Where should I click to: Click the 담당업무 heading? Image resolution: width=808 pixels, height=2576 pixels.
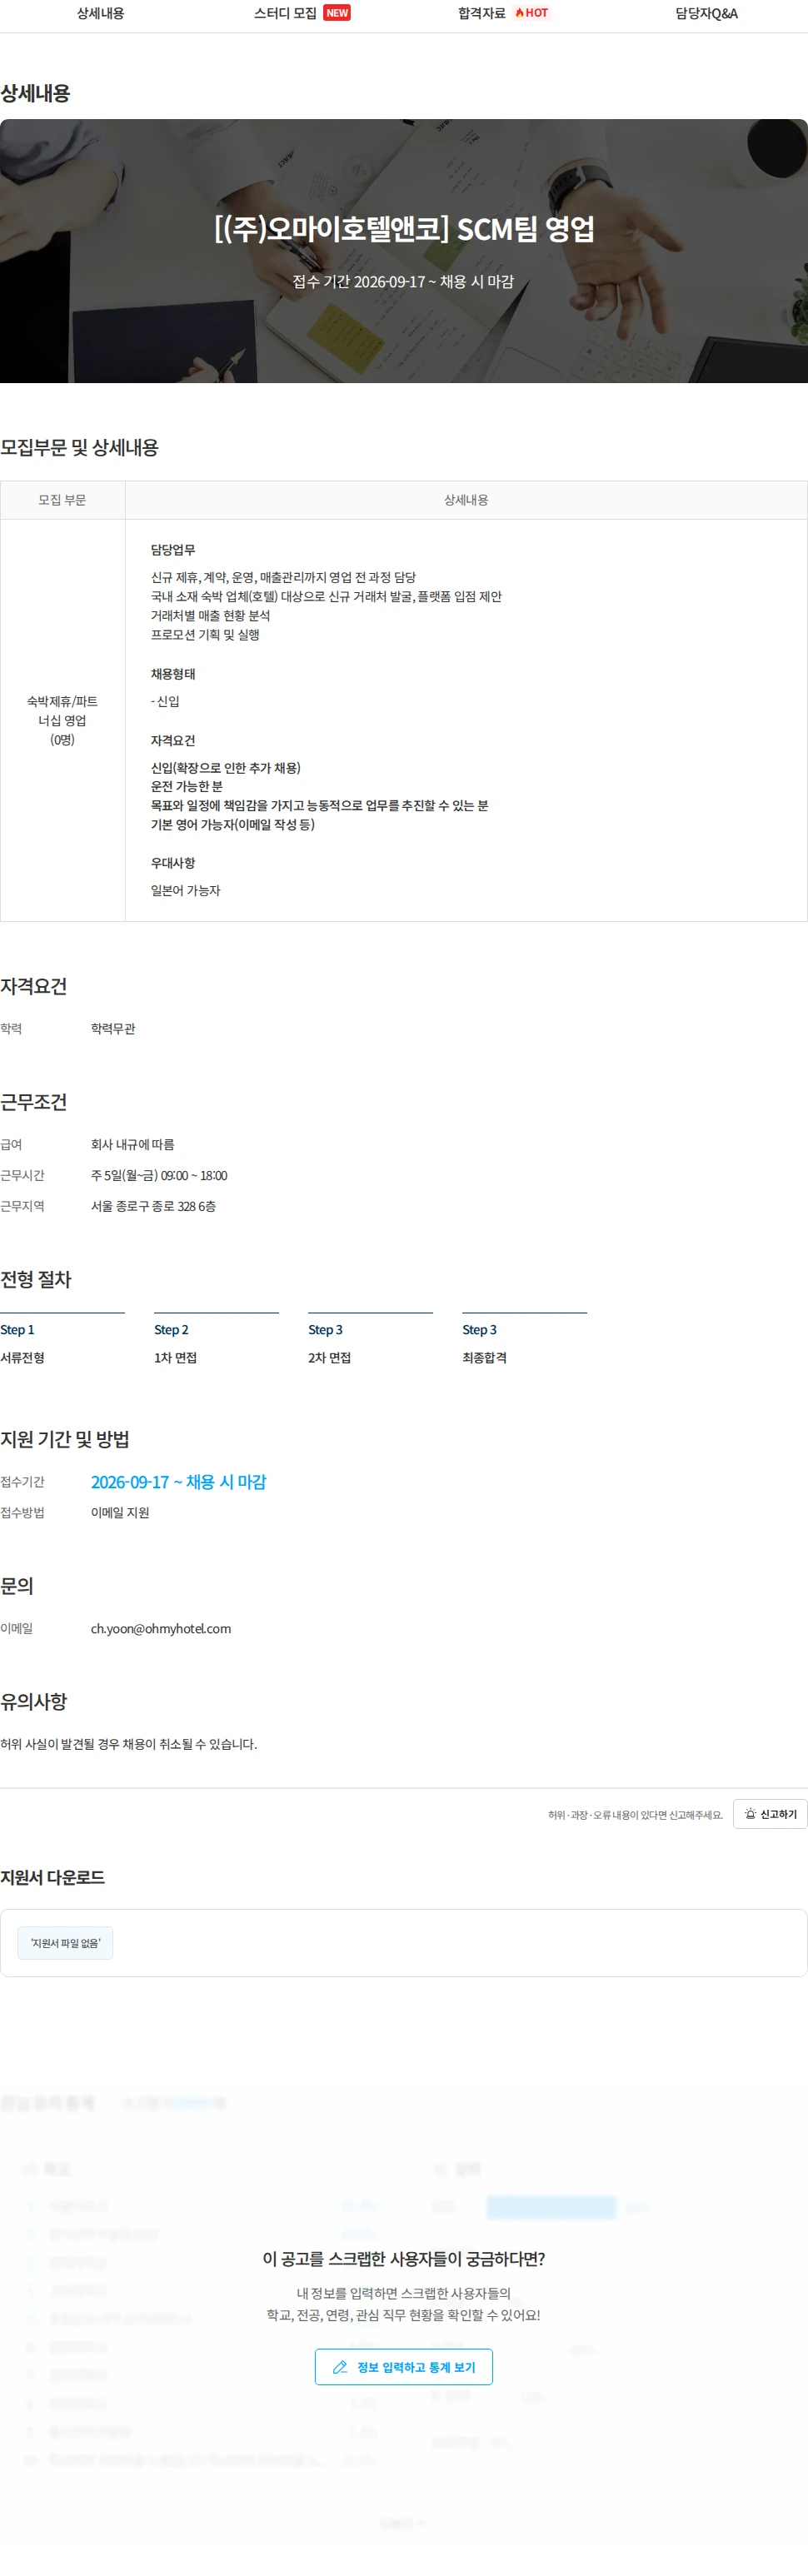coord(173,550)
